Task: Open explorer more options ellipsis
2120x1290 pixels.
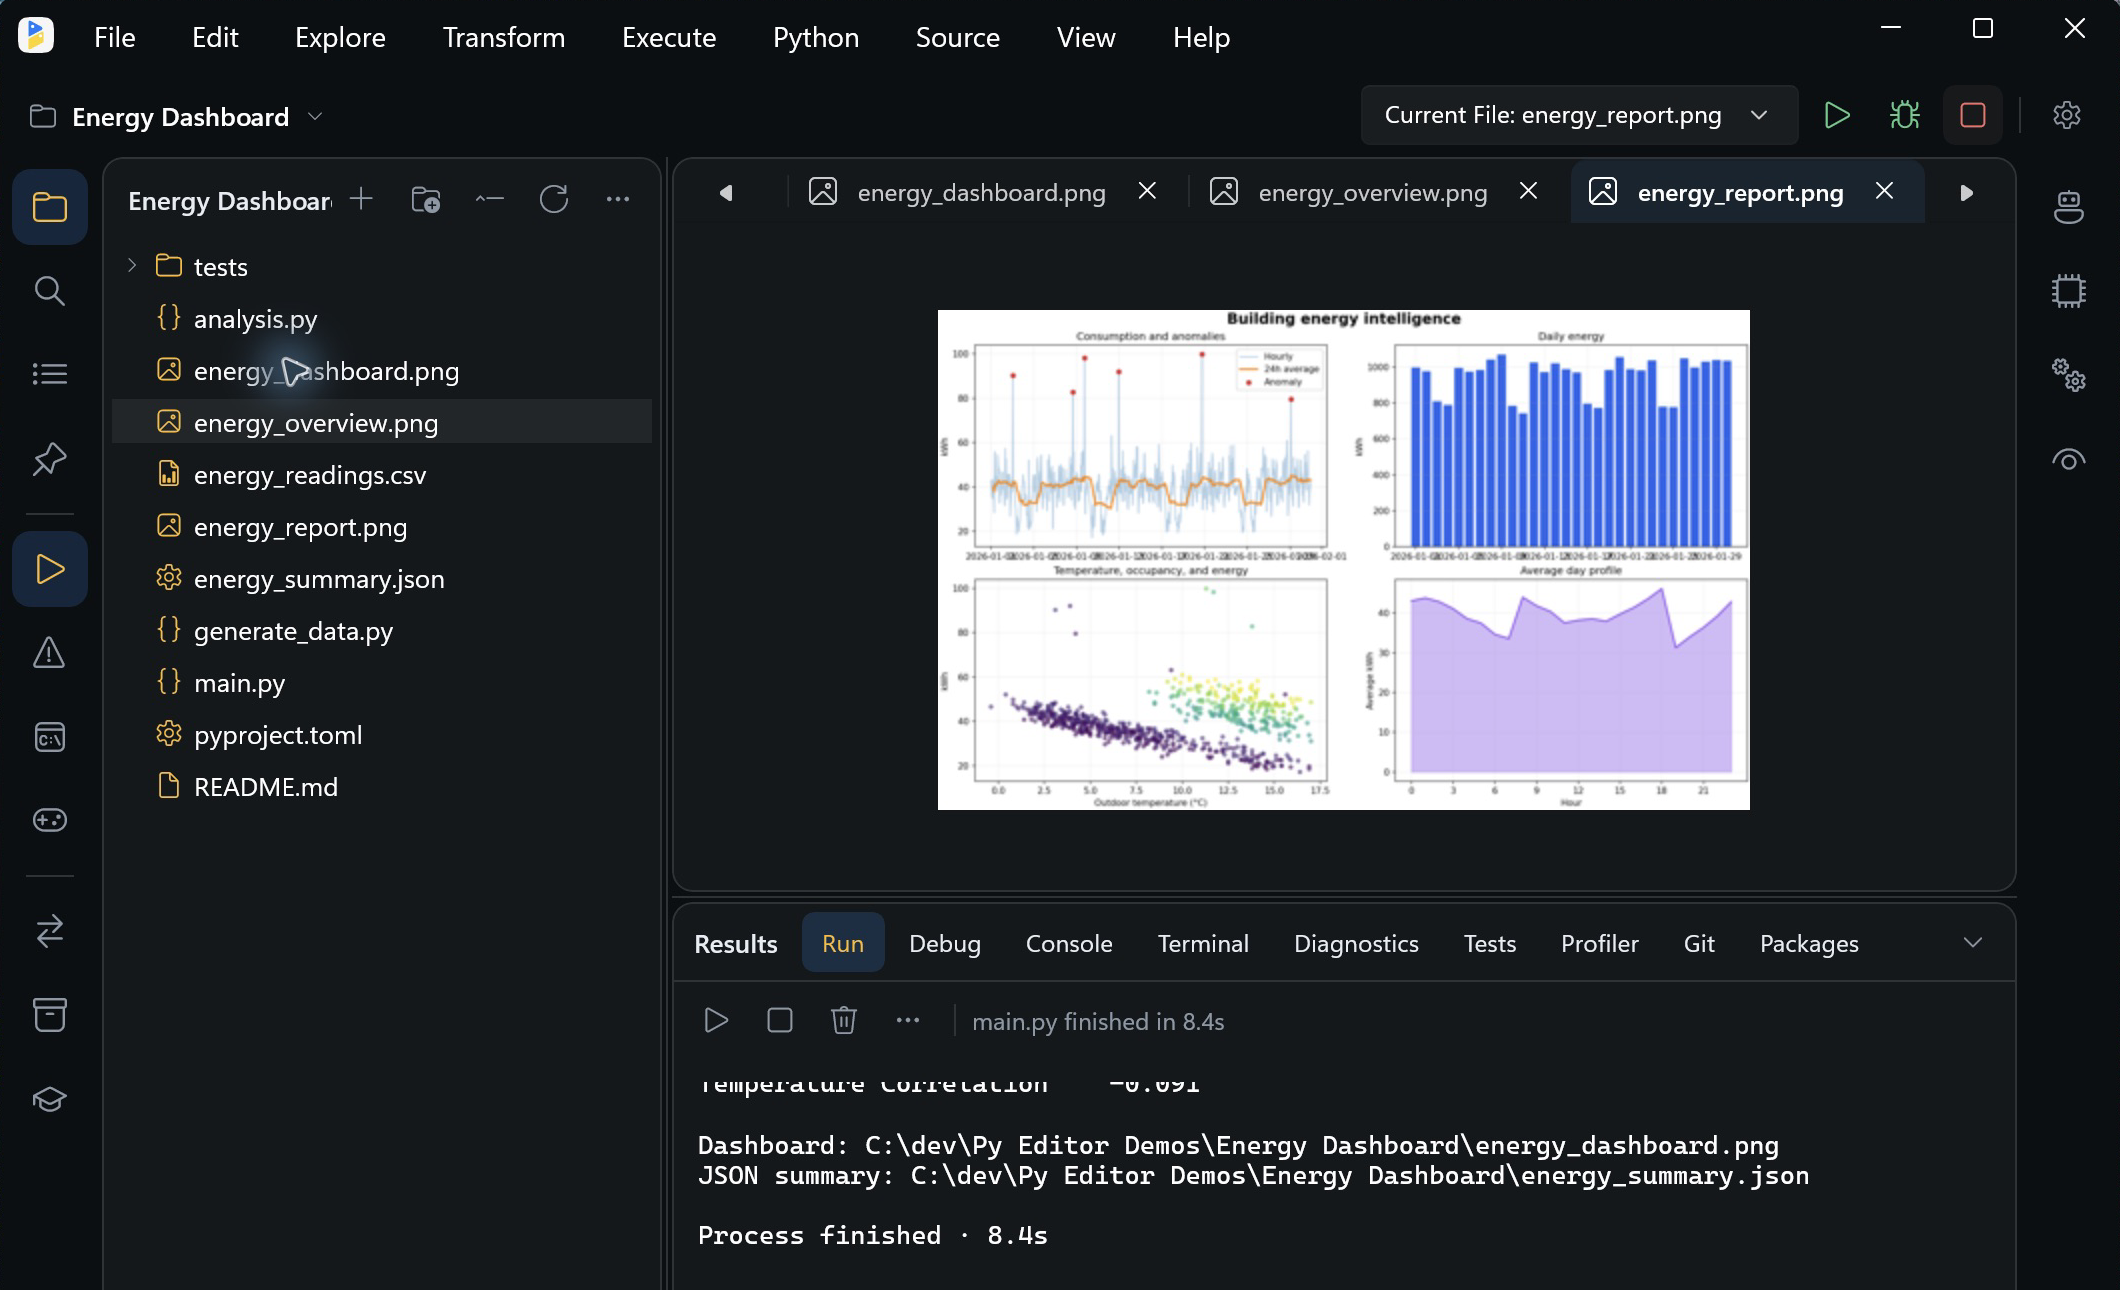Action: pos(618,199)
